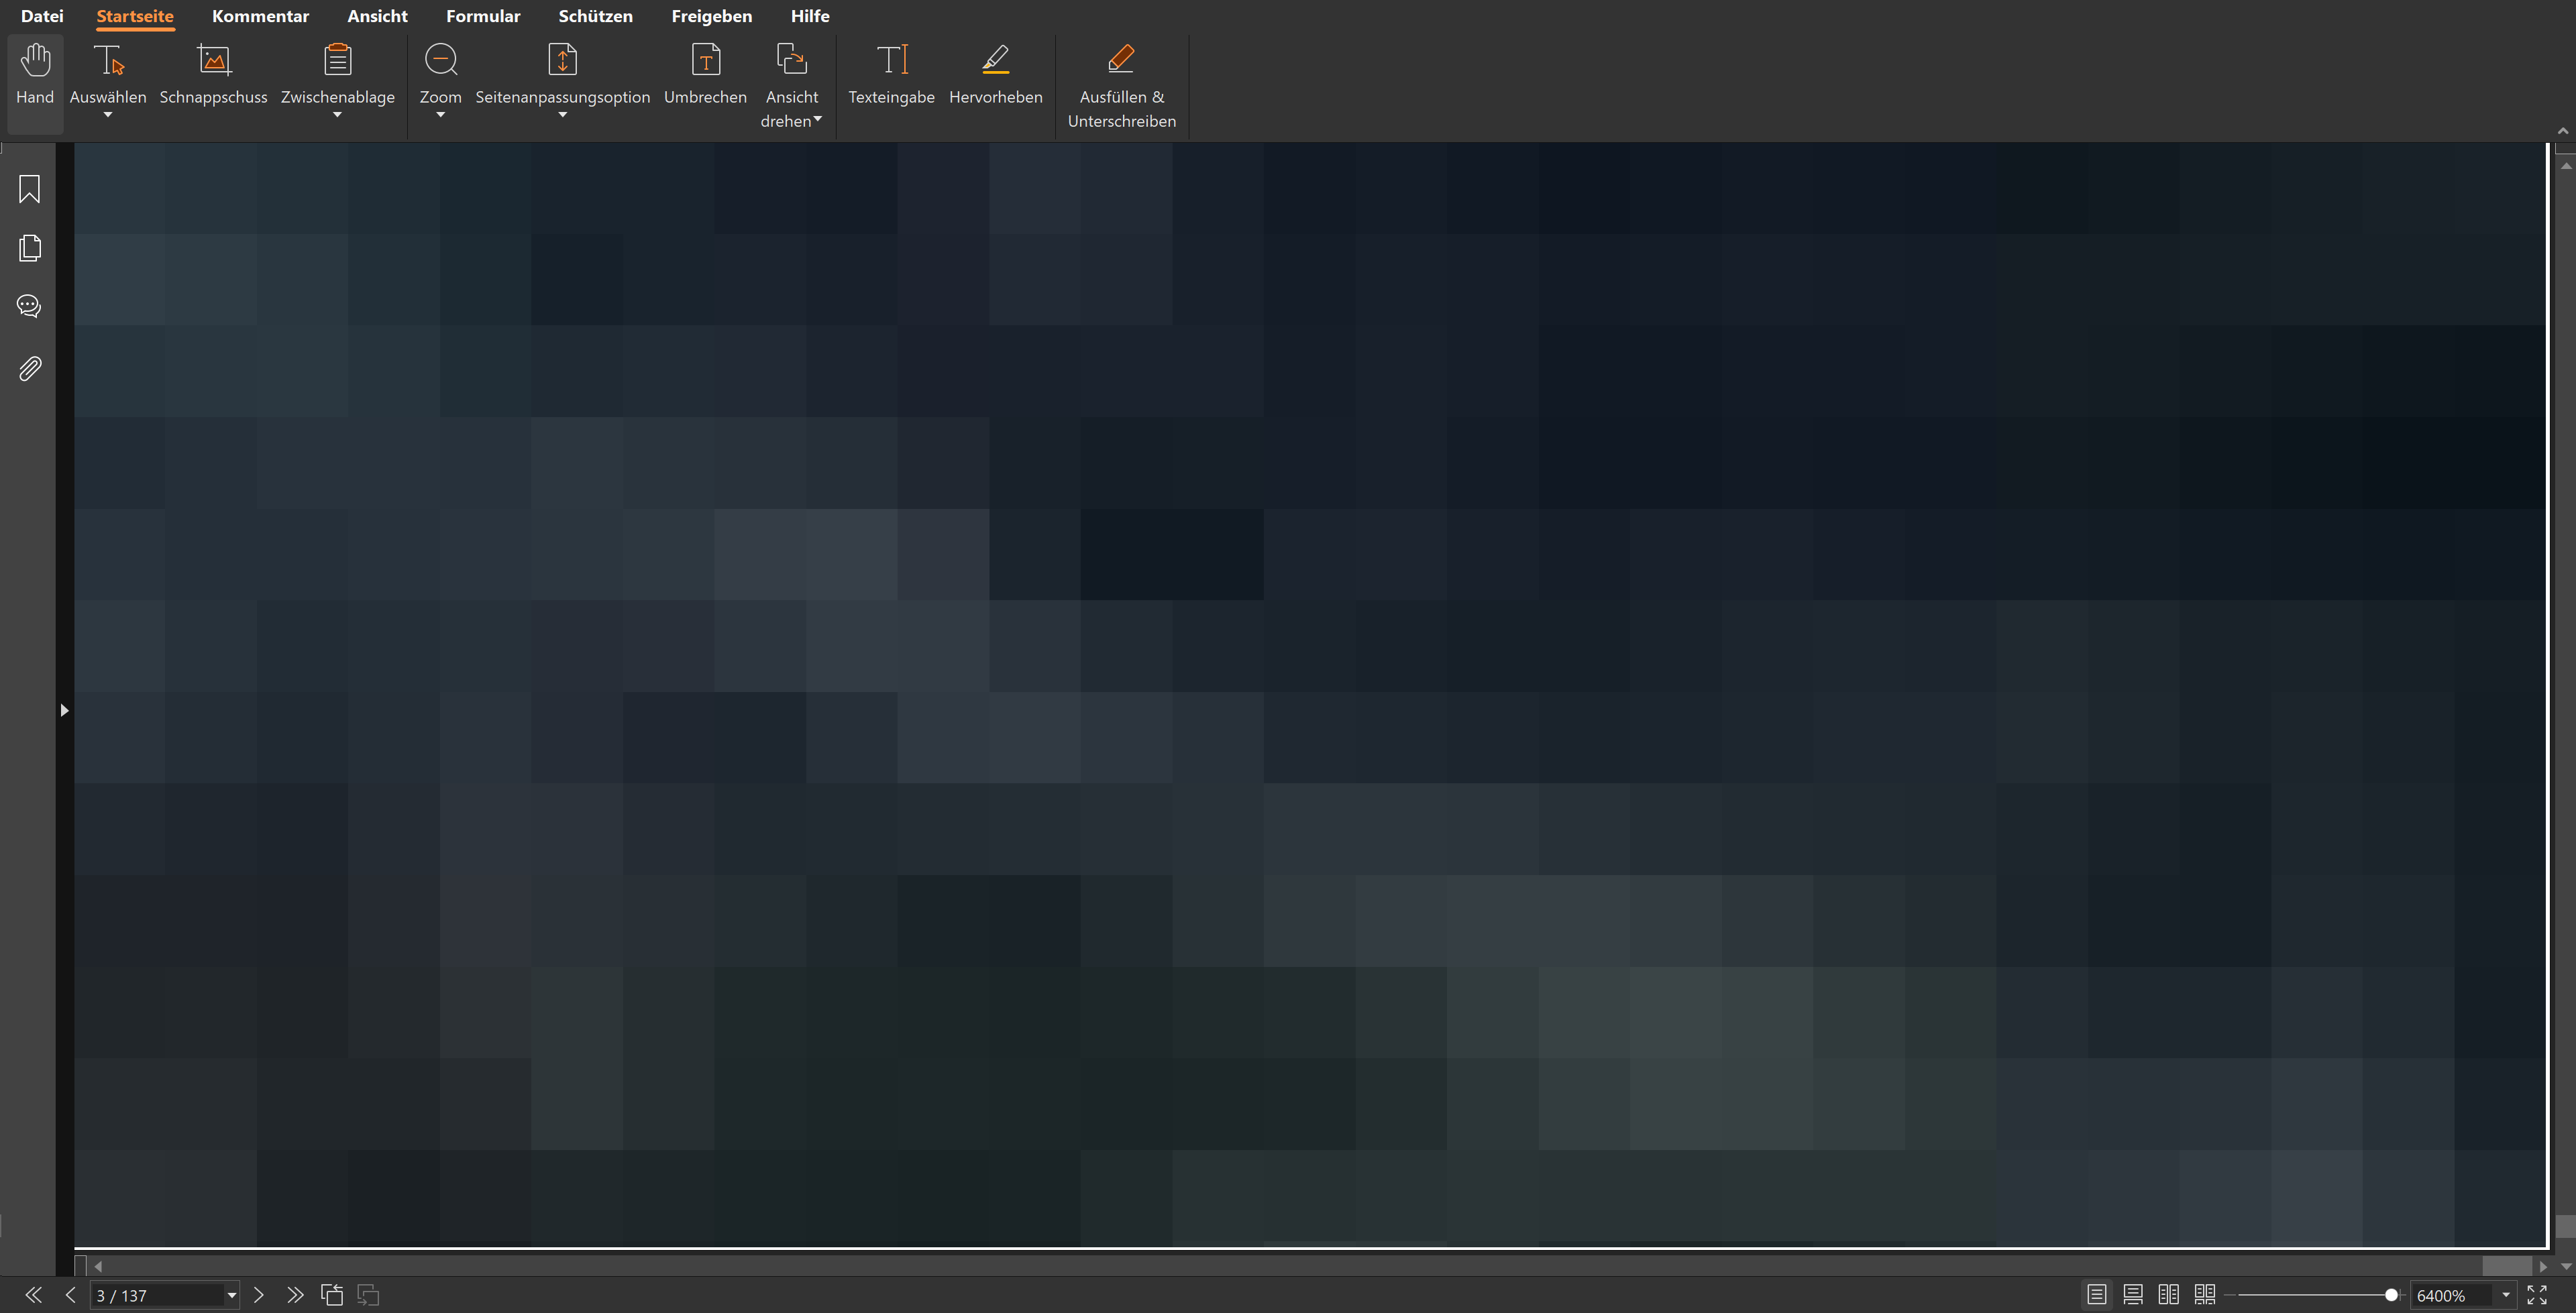Viewport: 2576px width, 1313px height.
Task: Switch to the Schützen tab
Action: [596, 16]
